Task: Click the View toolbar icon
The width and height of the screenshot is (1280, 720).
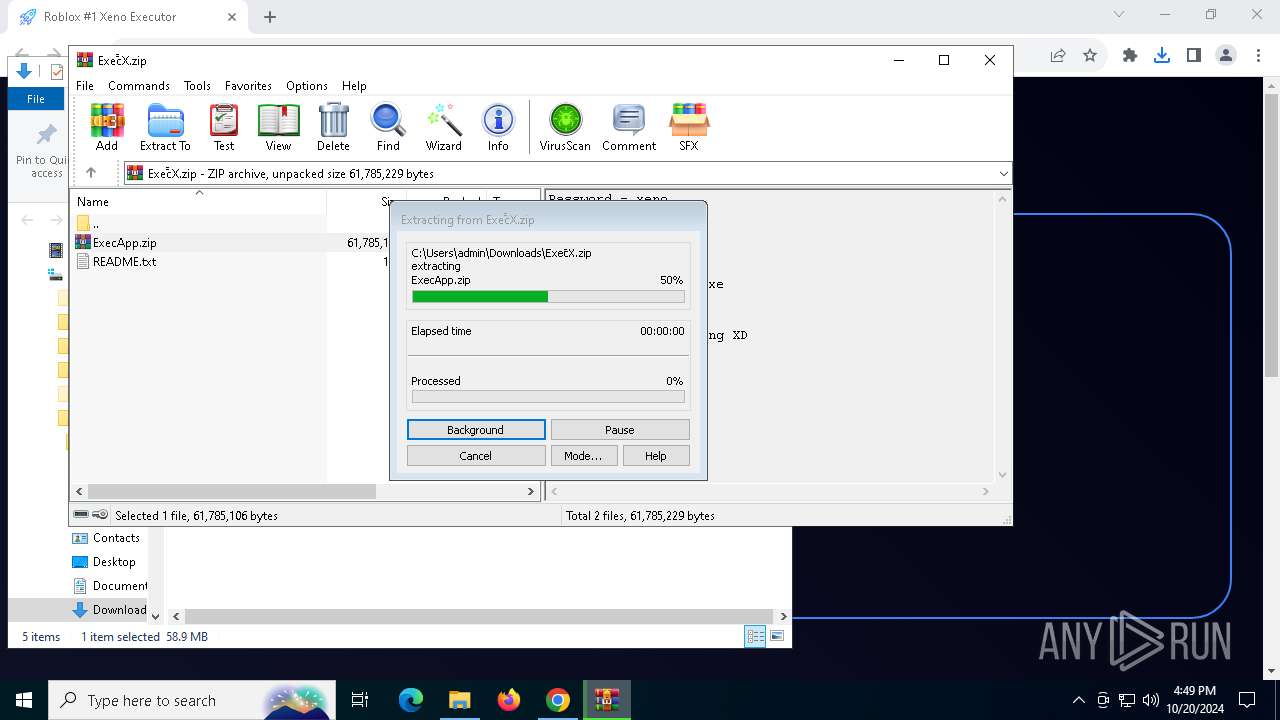Action: coord(278,127)
